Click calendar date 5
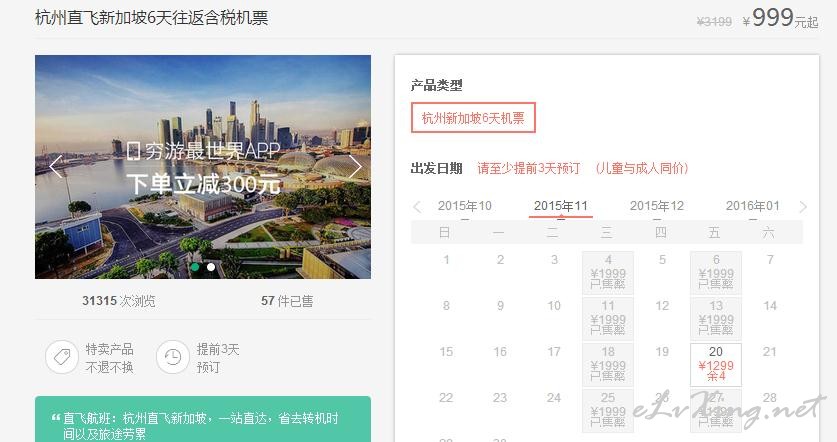Screen dimensions: 837x442 click(662, 260)
